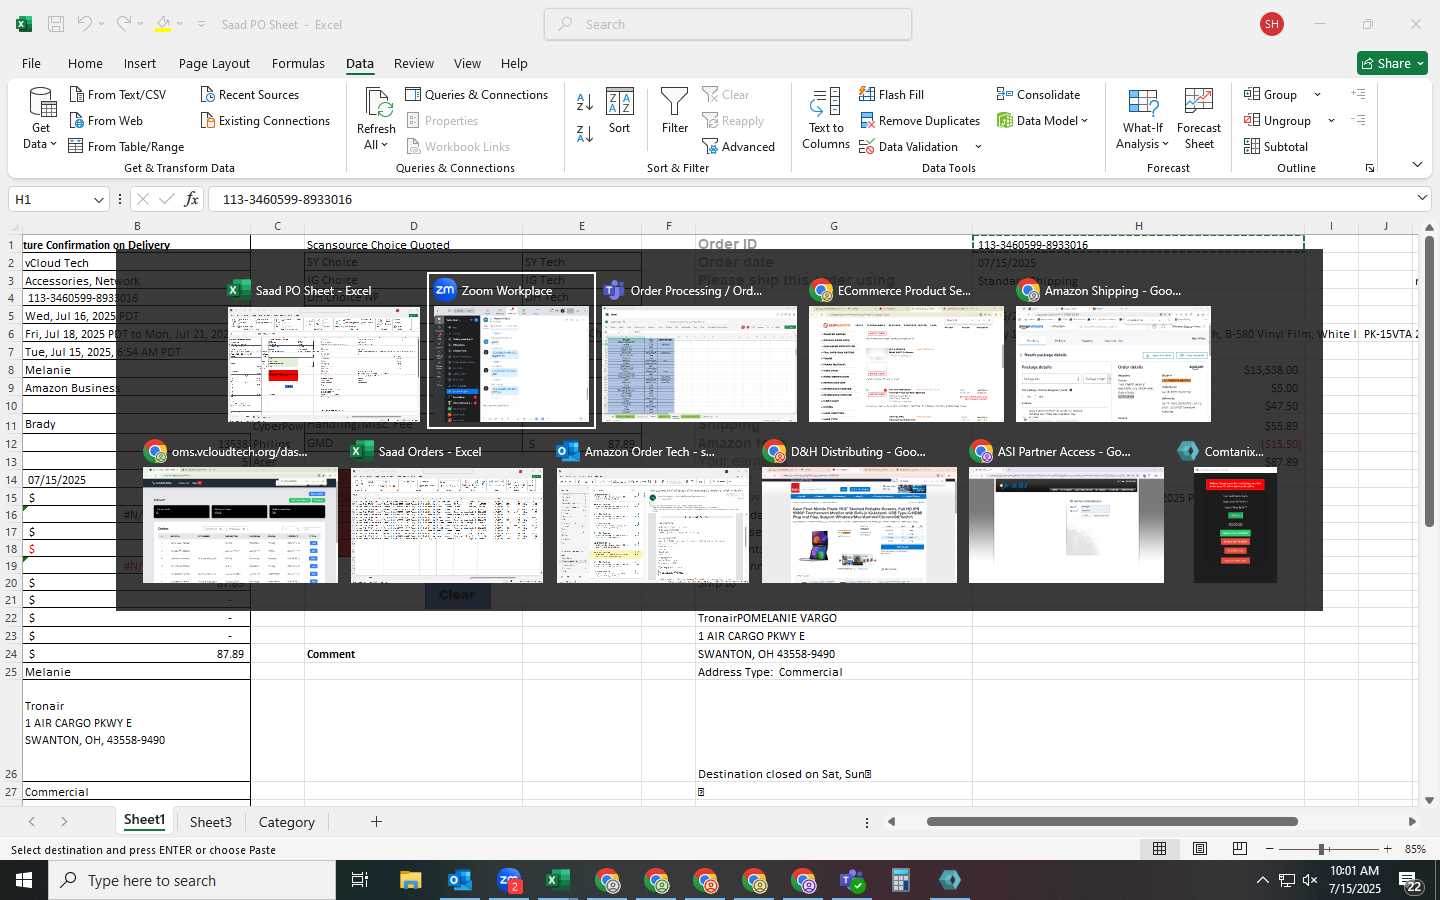Viewport: 1440px width, 900px height.
Task: Open Customize Quick Access Toolbar dropdown
Action: pos(201,24)
